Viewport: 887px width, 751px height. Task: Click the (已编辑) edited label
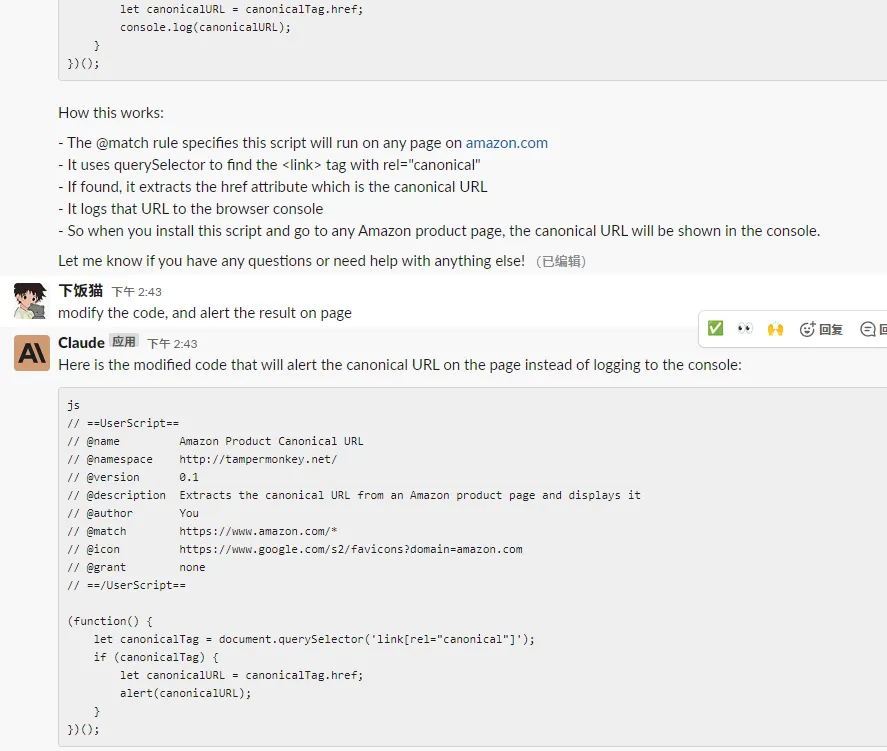click(561, 261)
